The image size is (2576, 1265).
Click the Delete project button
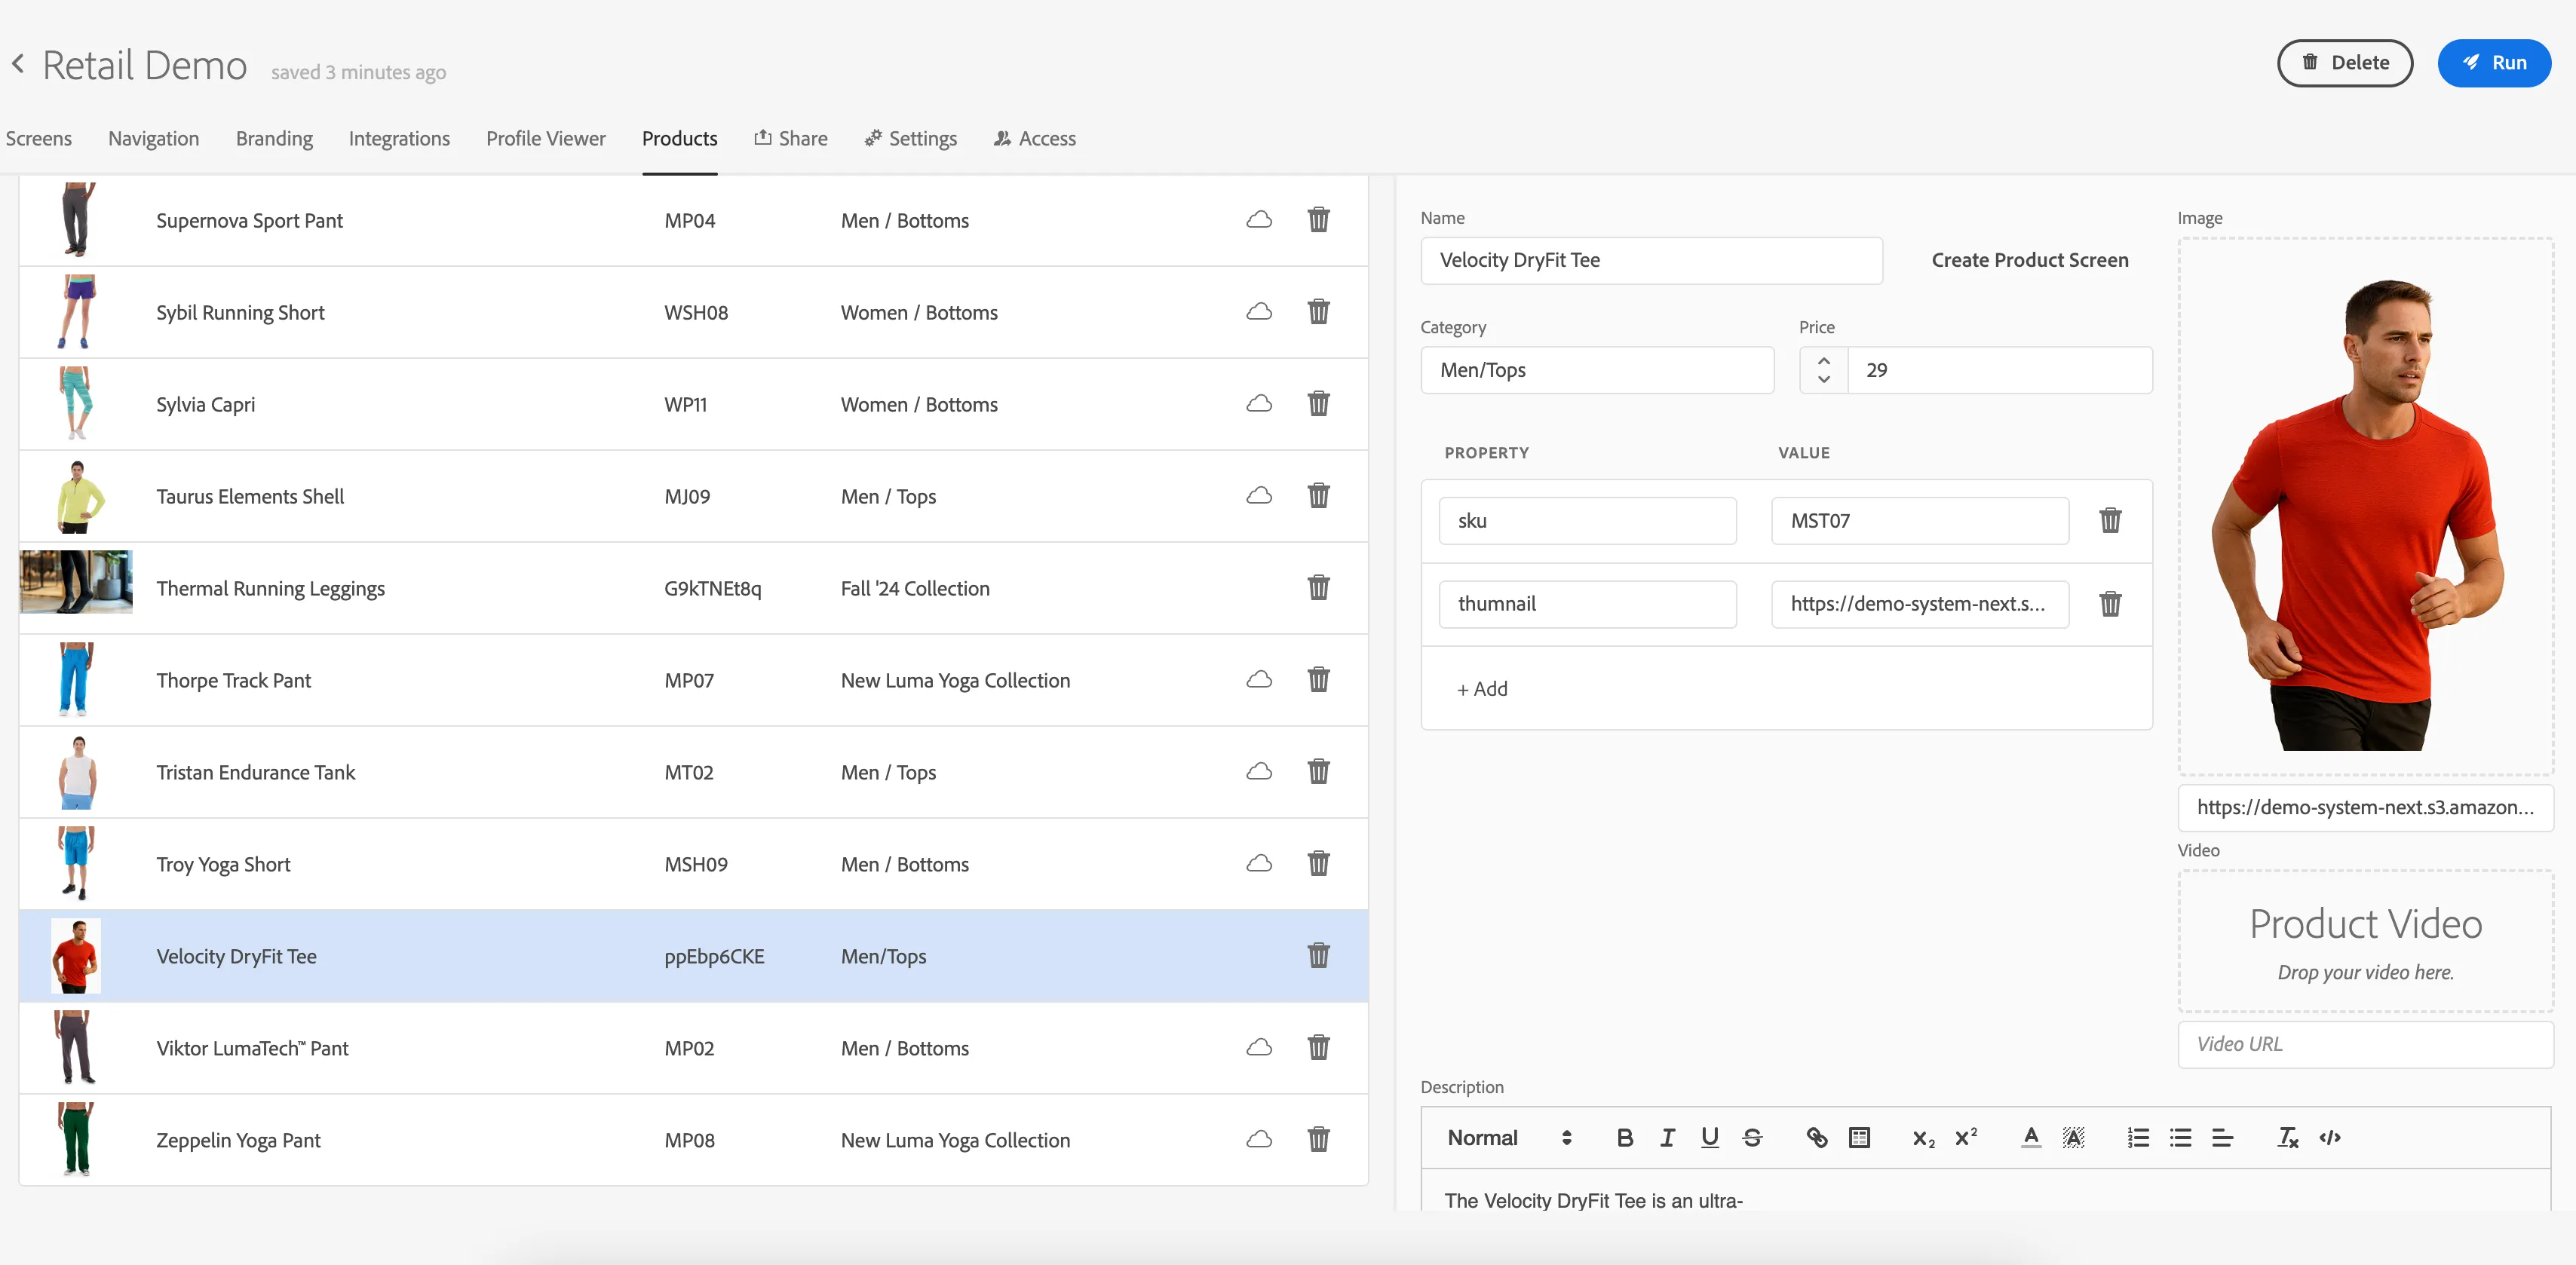coord(2344,63)
